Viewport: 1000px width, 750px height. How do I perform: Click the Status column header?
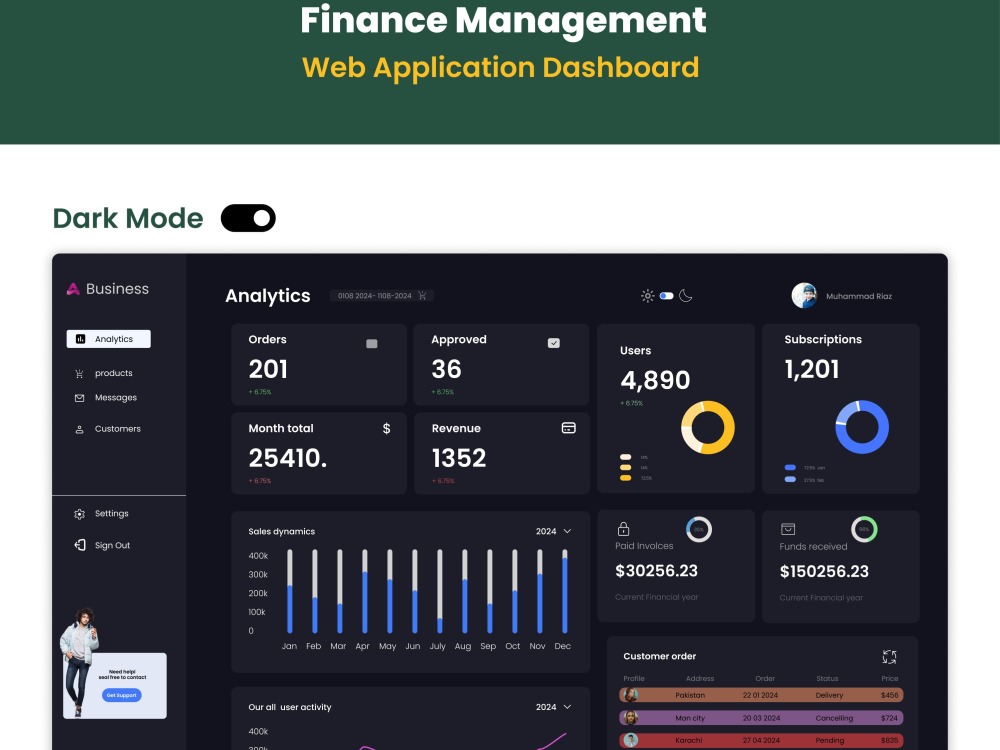pyautogui.click(x=827, y=679)
